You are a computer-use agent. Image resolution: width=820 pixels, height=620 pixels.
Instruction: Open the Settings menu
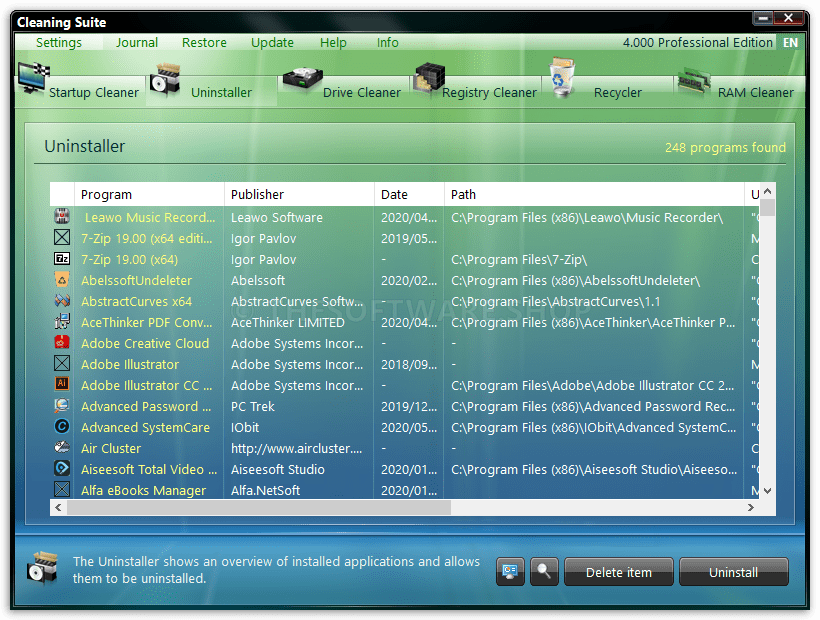point(59,42)
